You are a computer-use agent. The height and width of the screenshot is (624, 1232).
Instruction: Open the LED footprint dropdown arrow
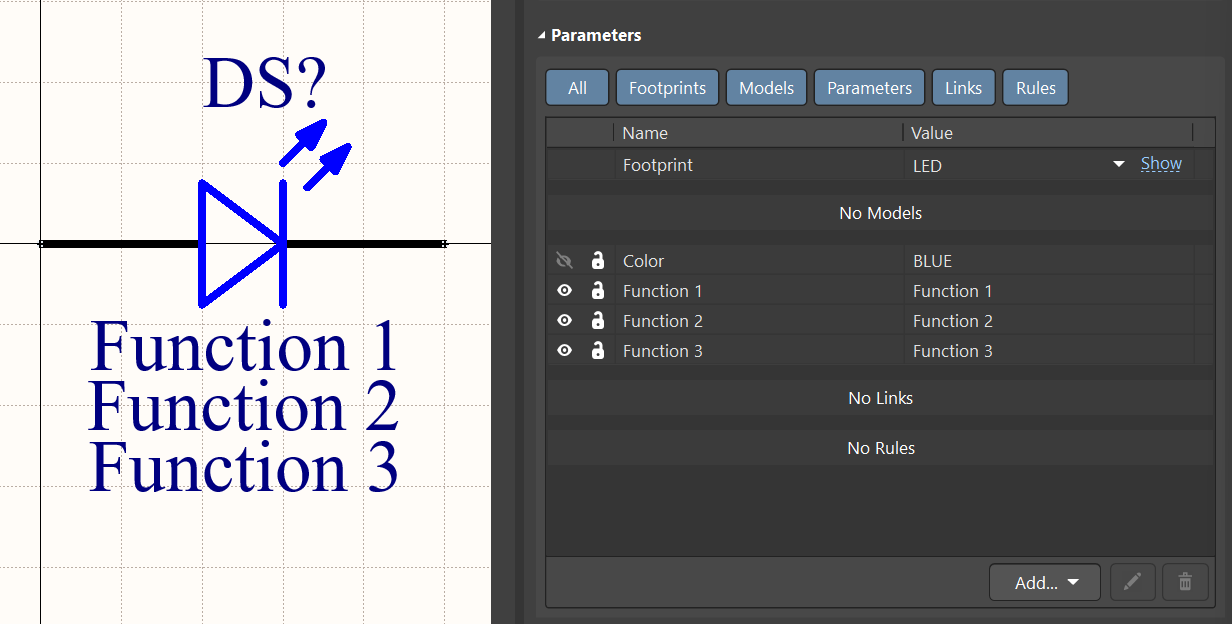point(1118,163)
